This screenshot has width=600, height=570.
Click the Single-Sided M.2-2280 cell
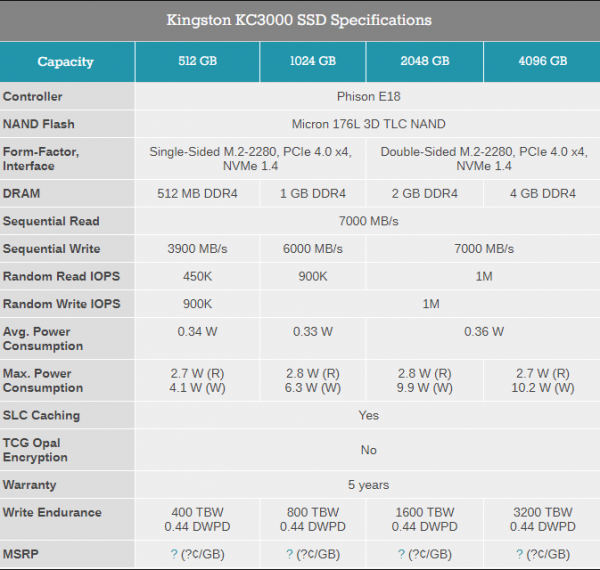[x=251, y=159]
